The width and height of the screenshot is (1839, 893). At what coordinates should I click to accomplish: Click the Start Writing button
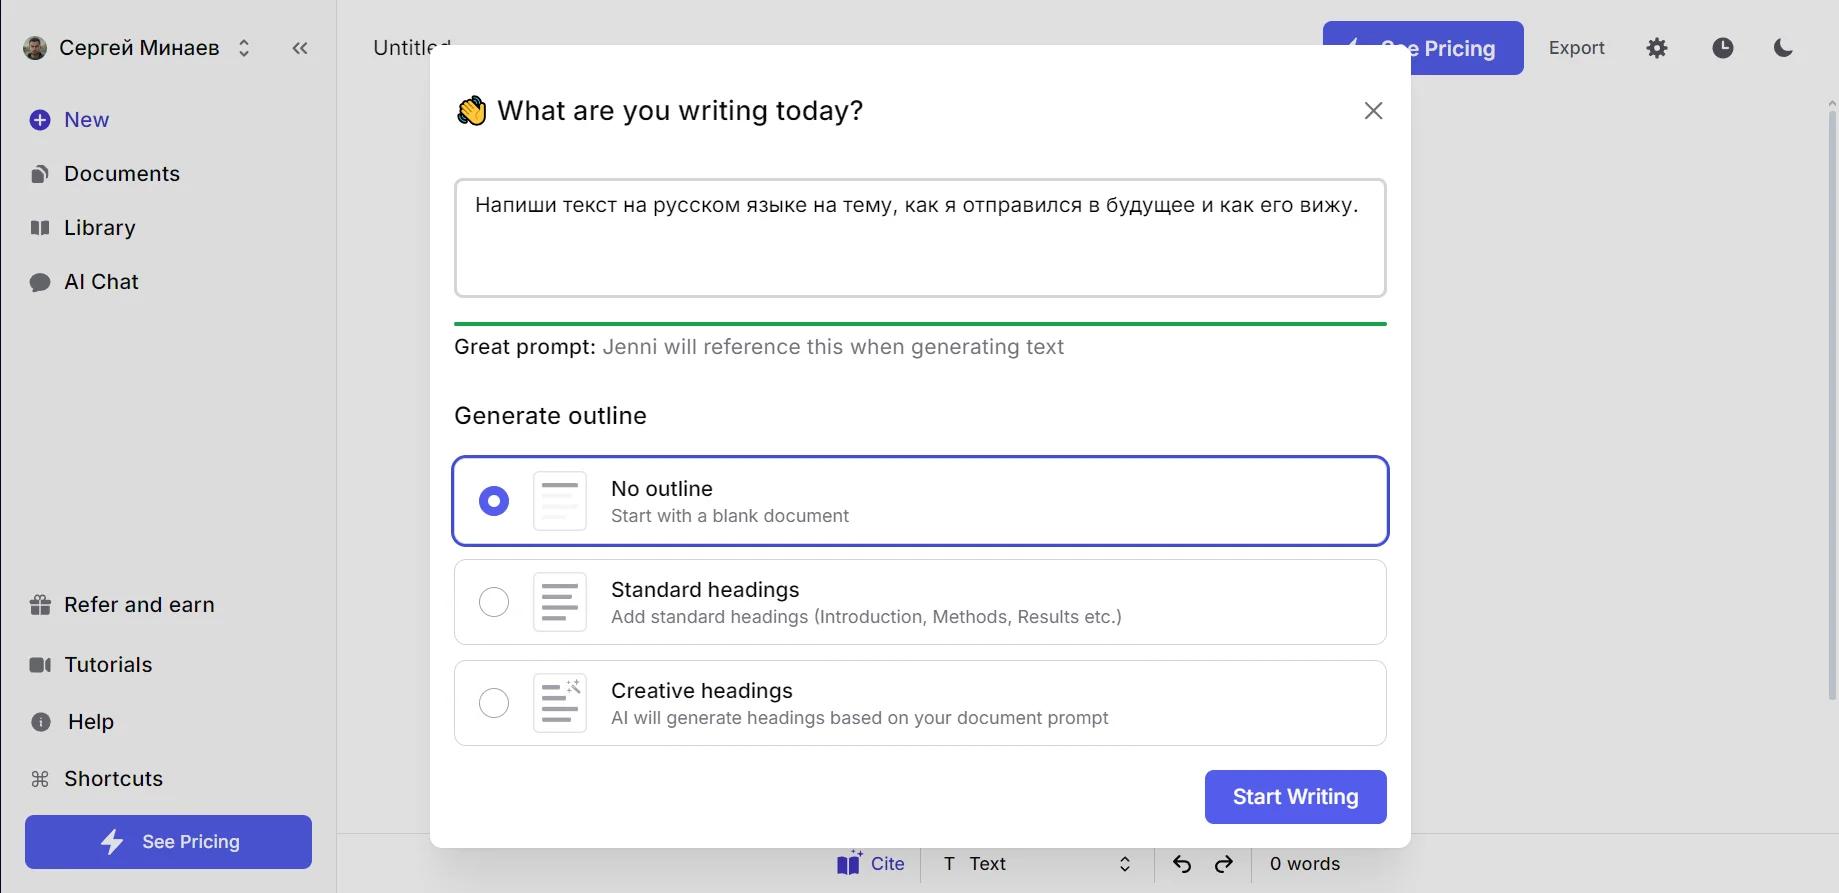[1295, 797]
